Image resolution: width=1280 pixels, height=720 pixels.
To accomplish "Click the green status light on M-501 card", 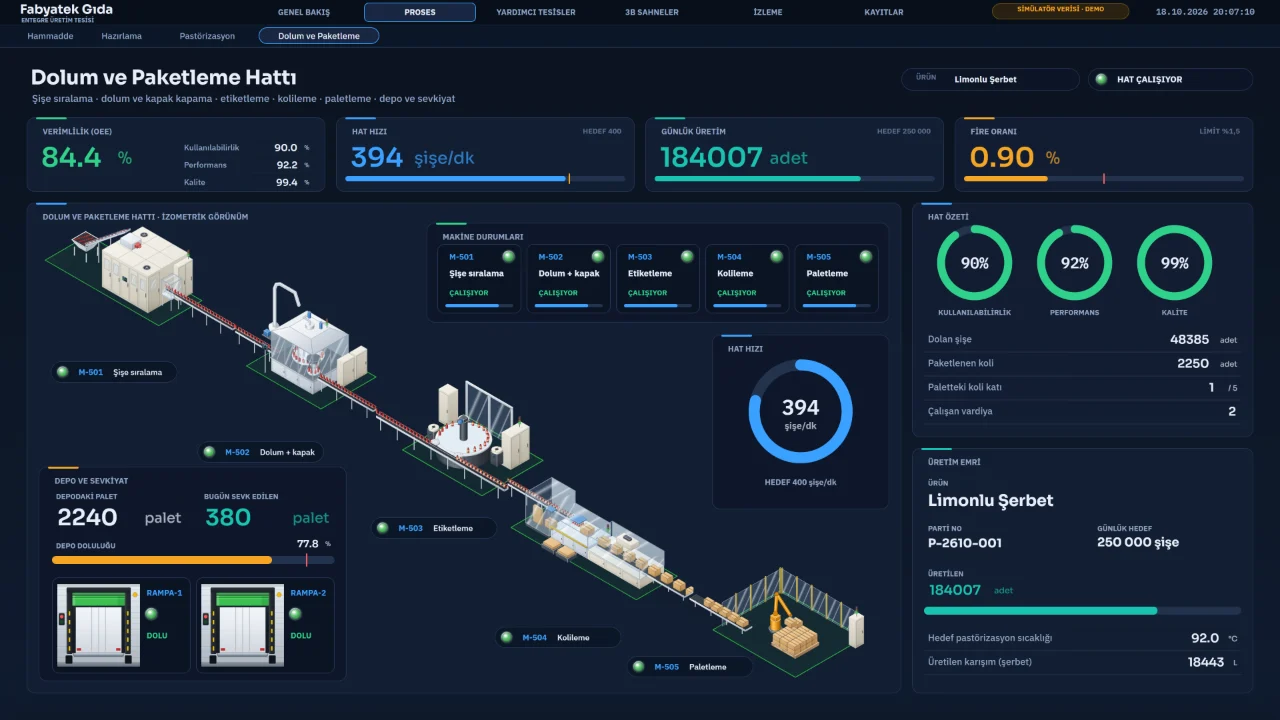I will [x=508, y=257].
